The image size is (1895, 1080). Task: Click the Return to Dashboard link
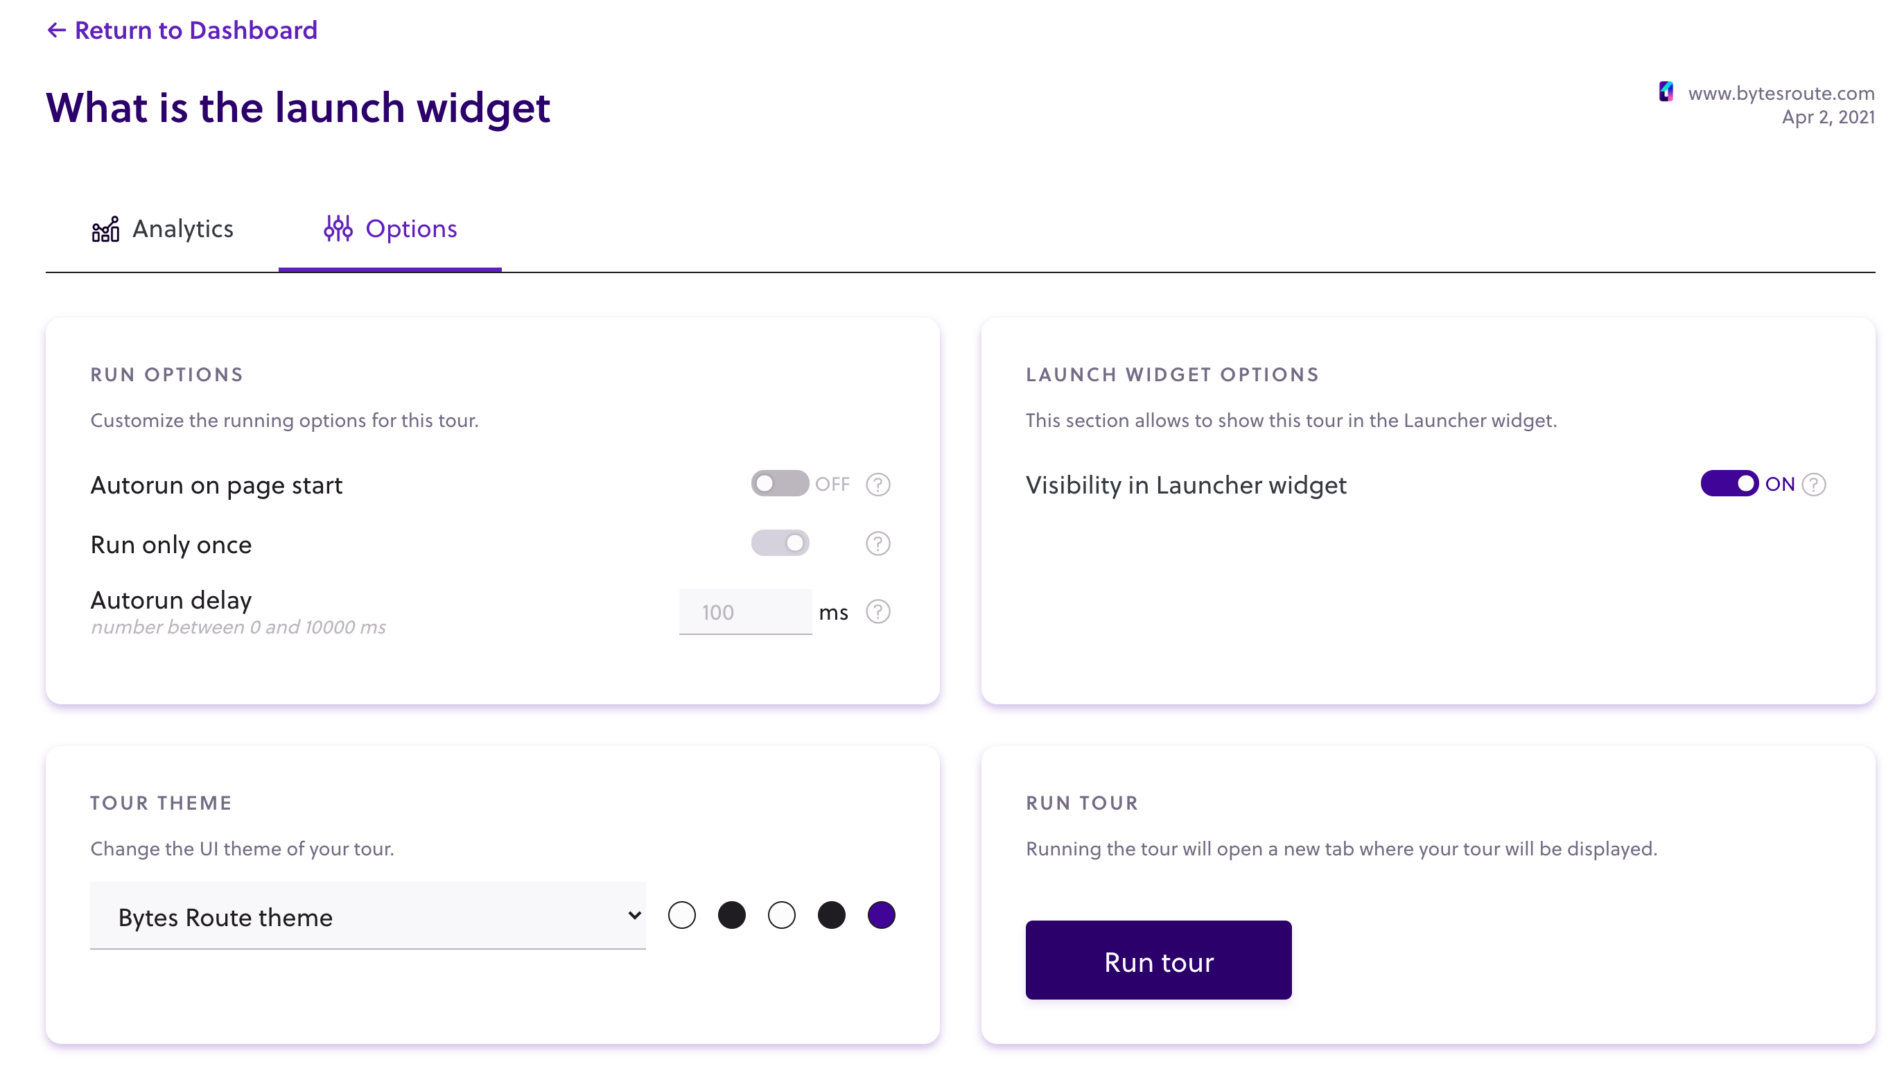click(197, 30)
